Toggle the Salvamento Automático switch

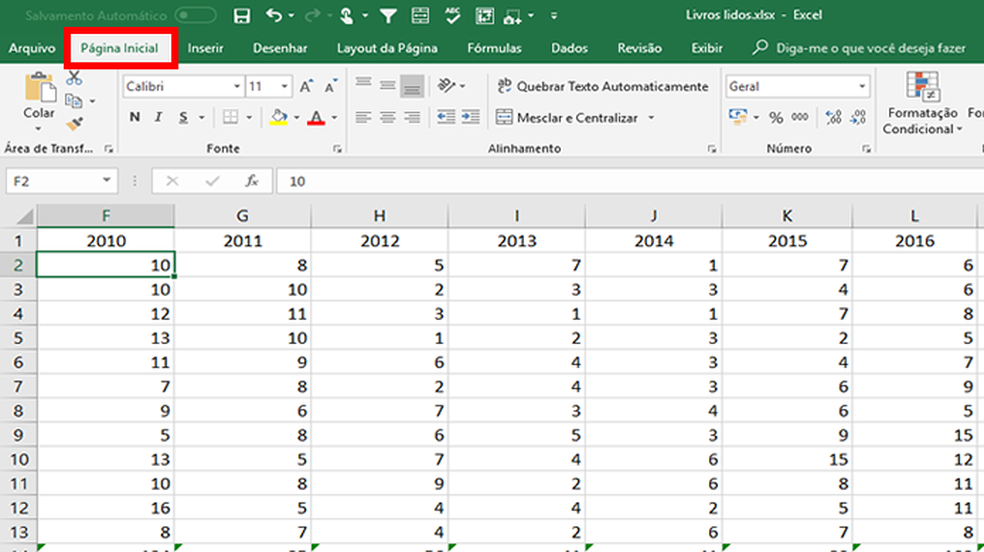[x=195, y=16]
